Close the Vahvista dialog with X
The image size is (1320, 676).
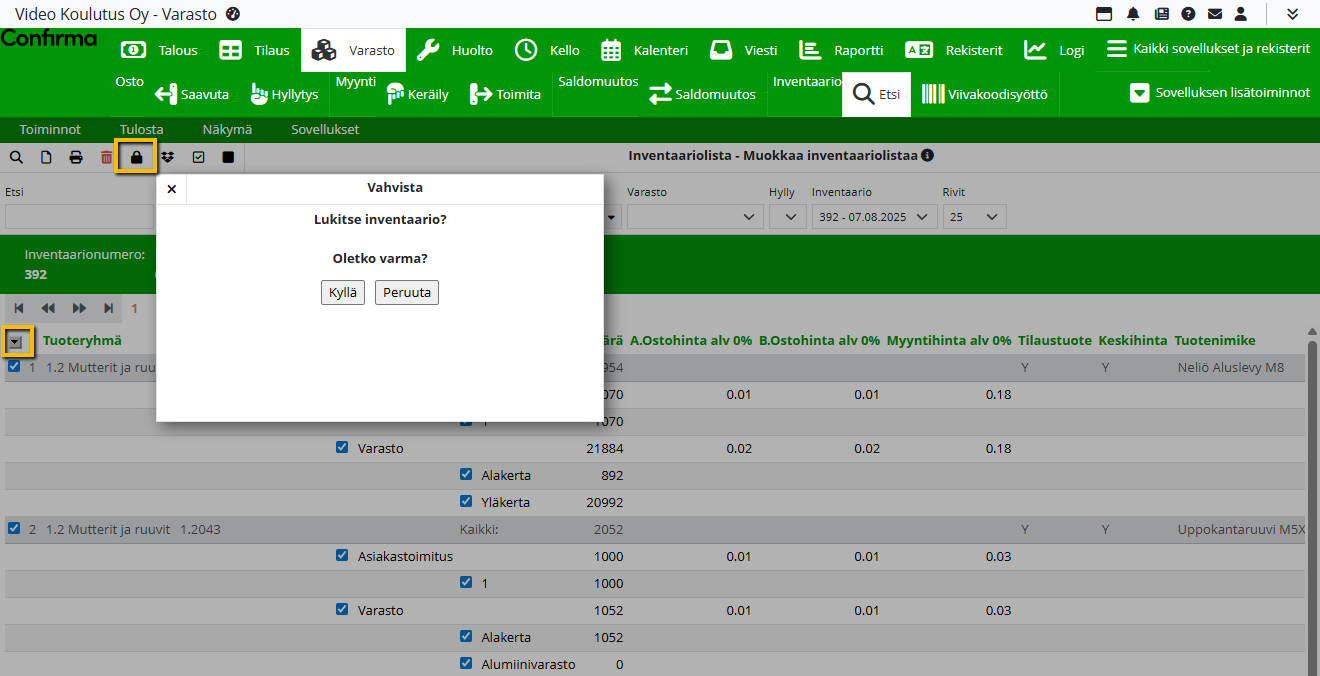(x=172, y=189)
